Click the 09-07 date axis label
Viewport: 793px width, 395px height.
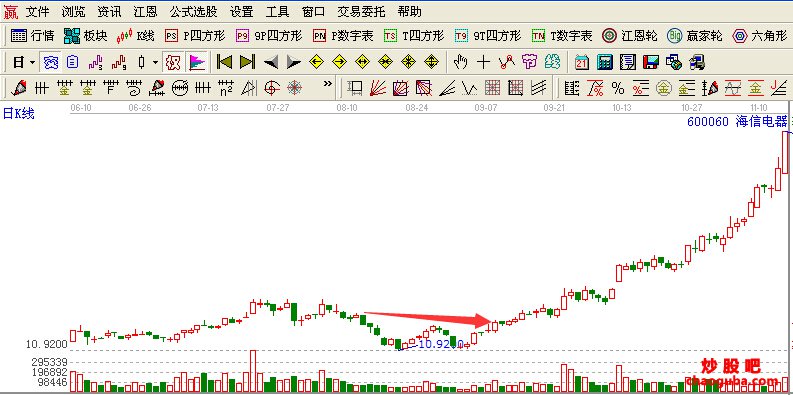click(x=485, y=107)
